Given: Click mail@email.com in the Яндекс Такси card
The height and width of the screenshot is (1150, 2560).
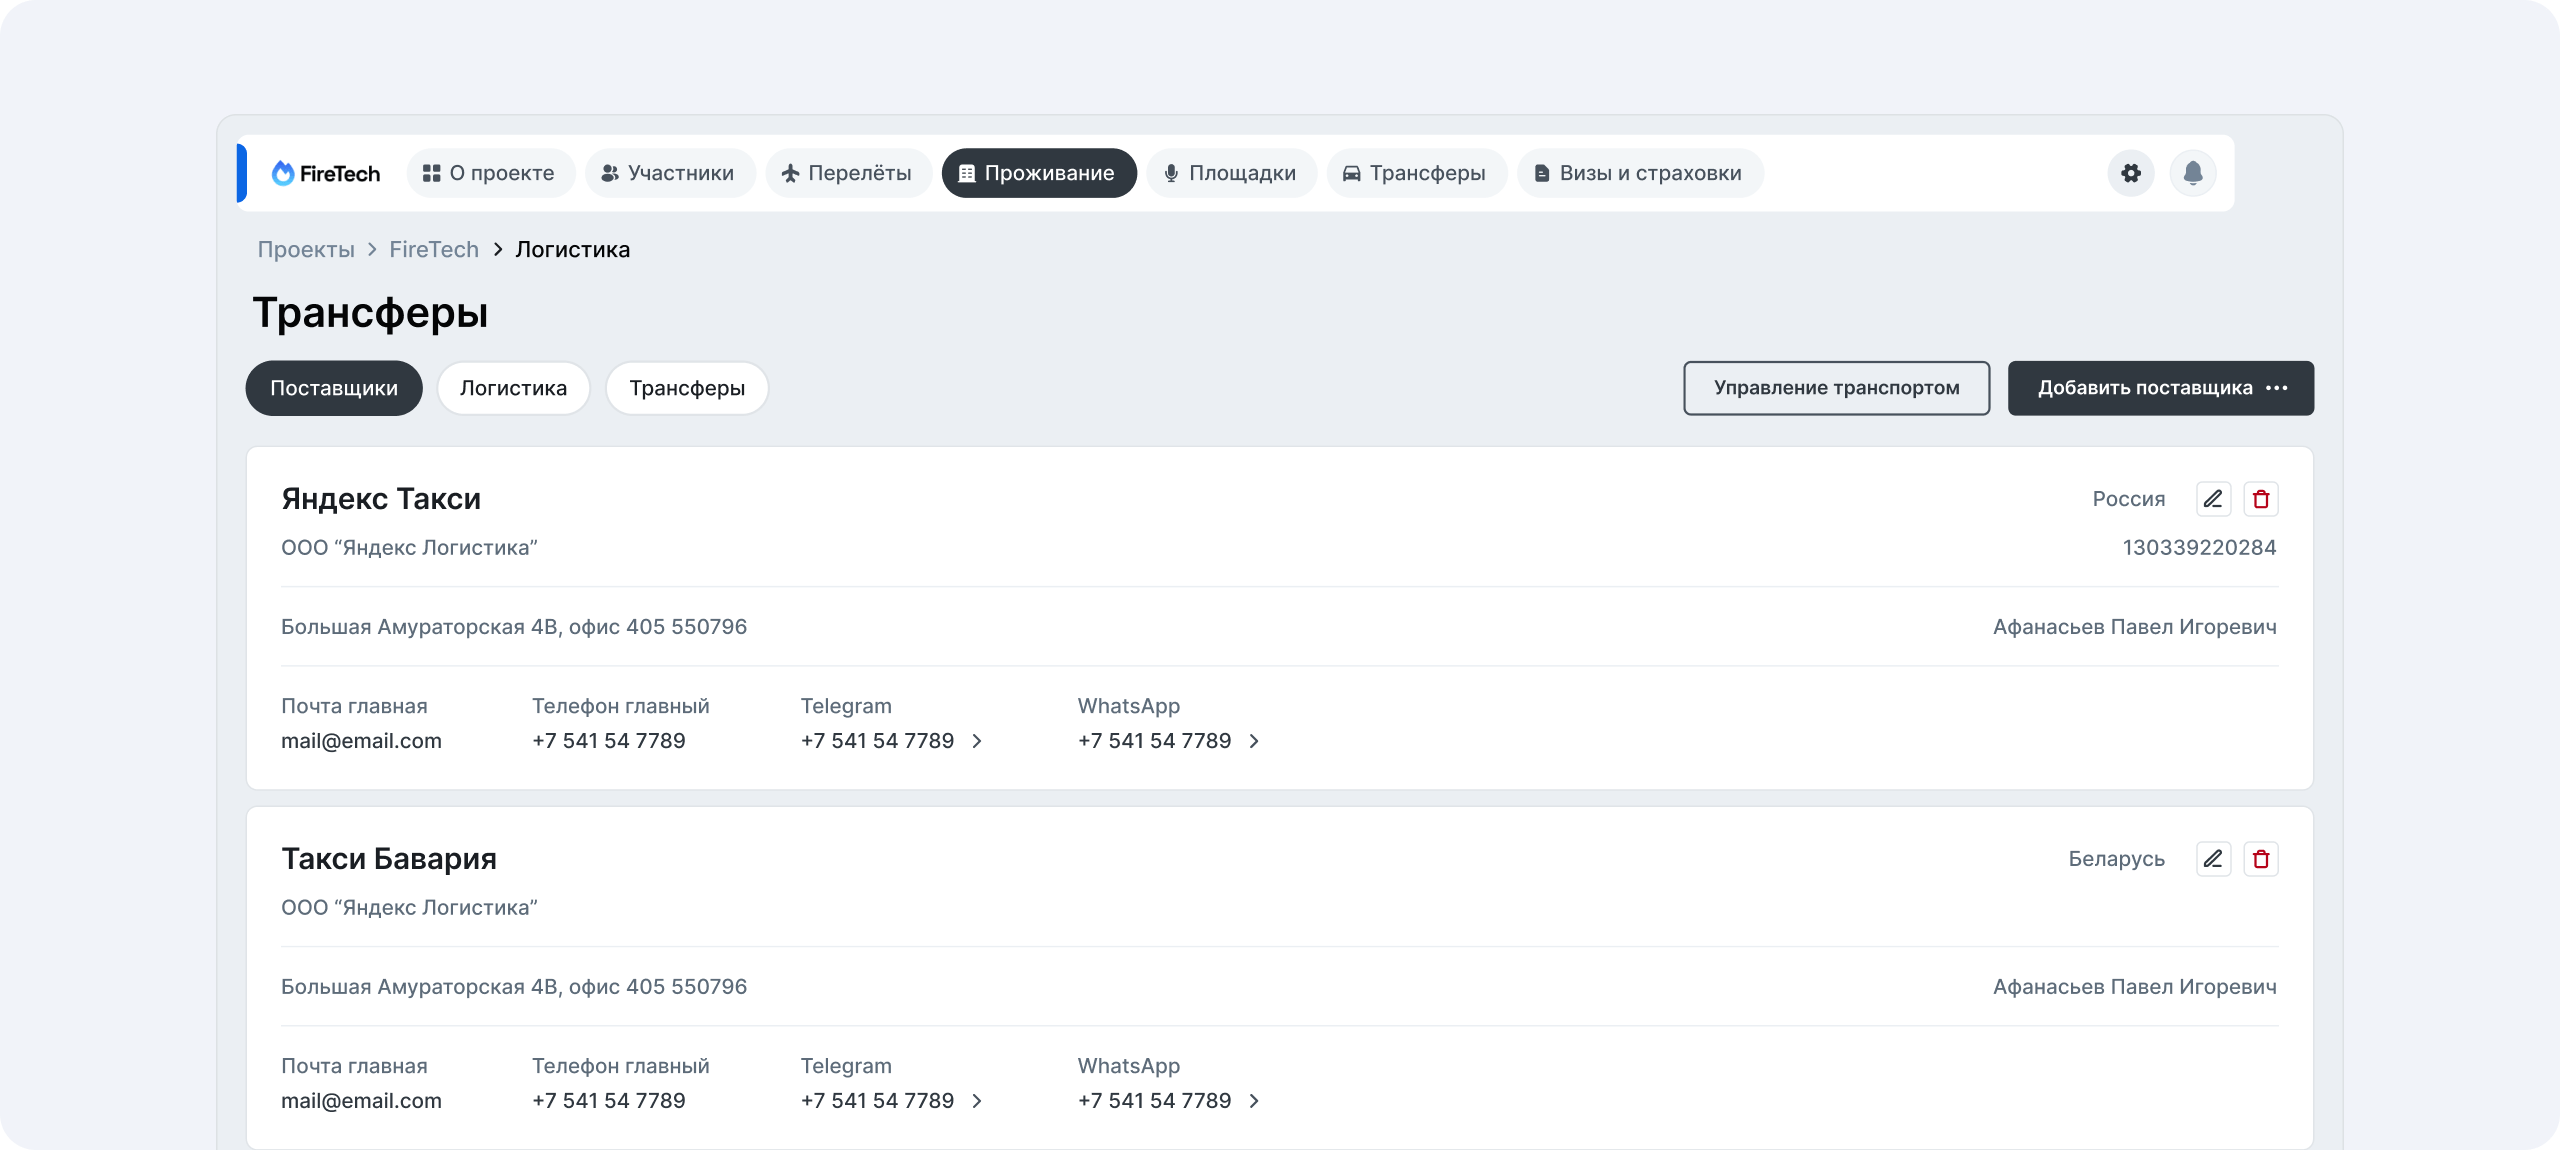Looking at the screenshot, I should [x=361, y=741].
